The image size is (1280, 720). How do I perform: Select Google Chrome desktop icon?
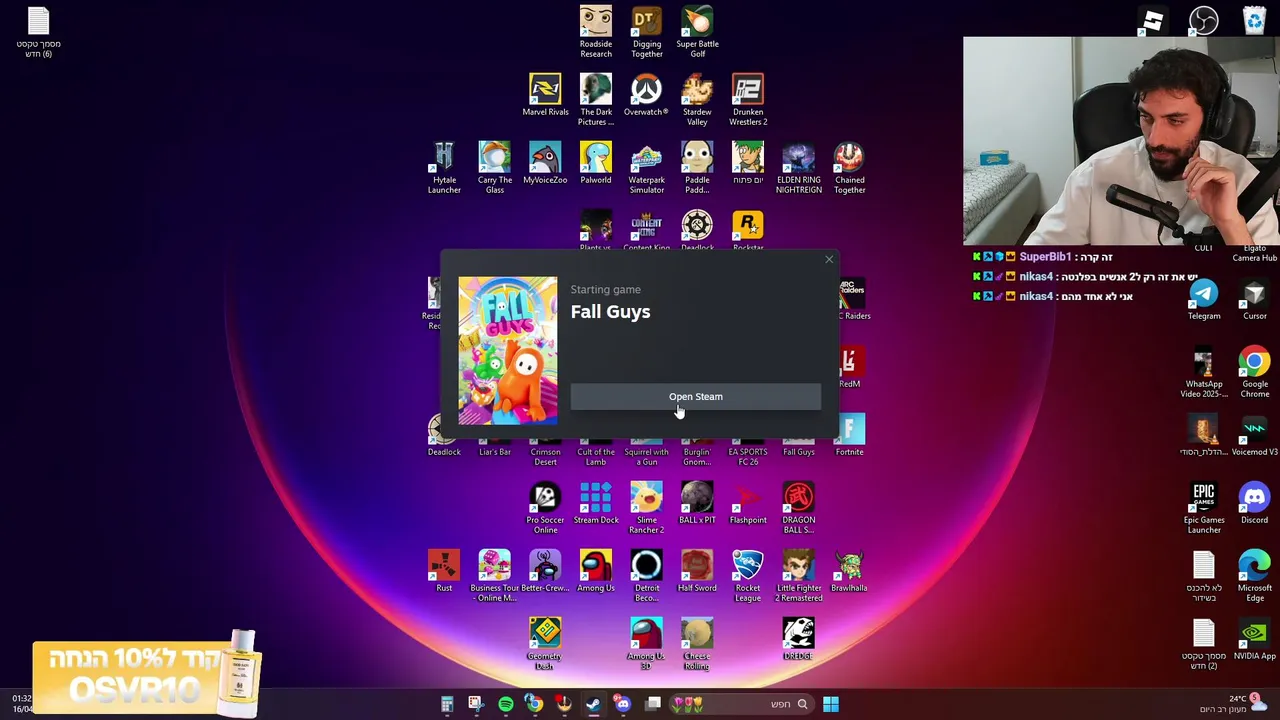point(1254,372)
